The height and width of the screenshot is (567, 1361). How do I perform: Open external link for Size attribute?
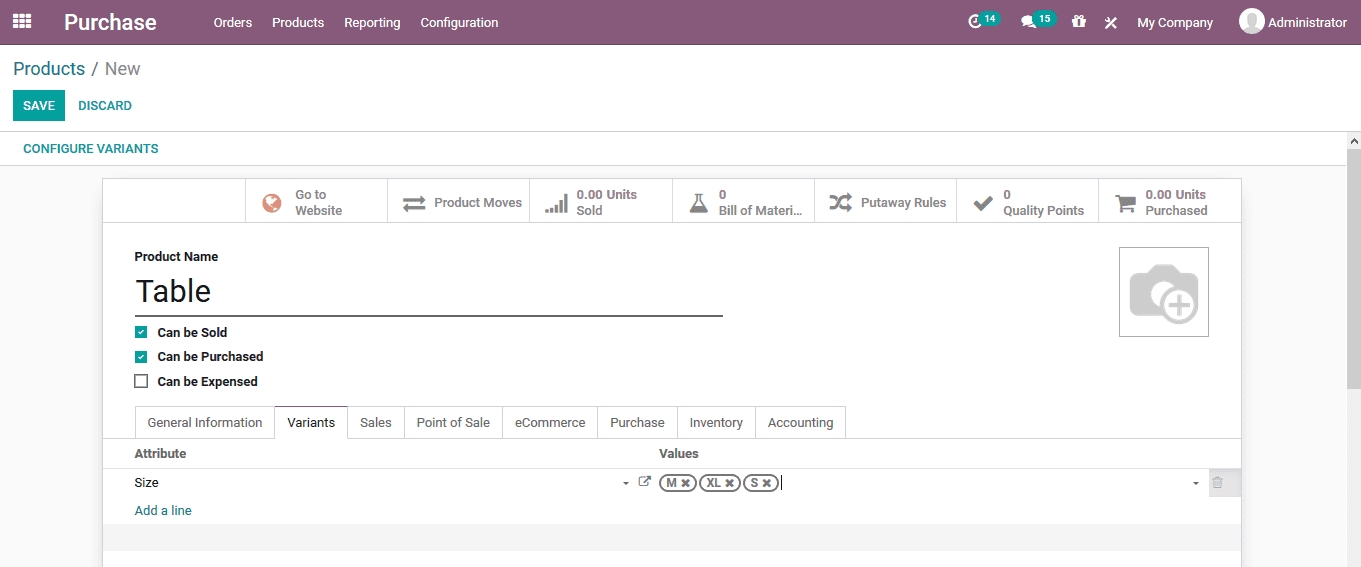click(644, 482)
